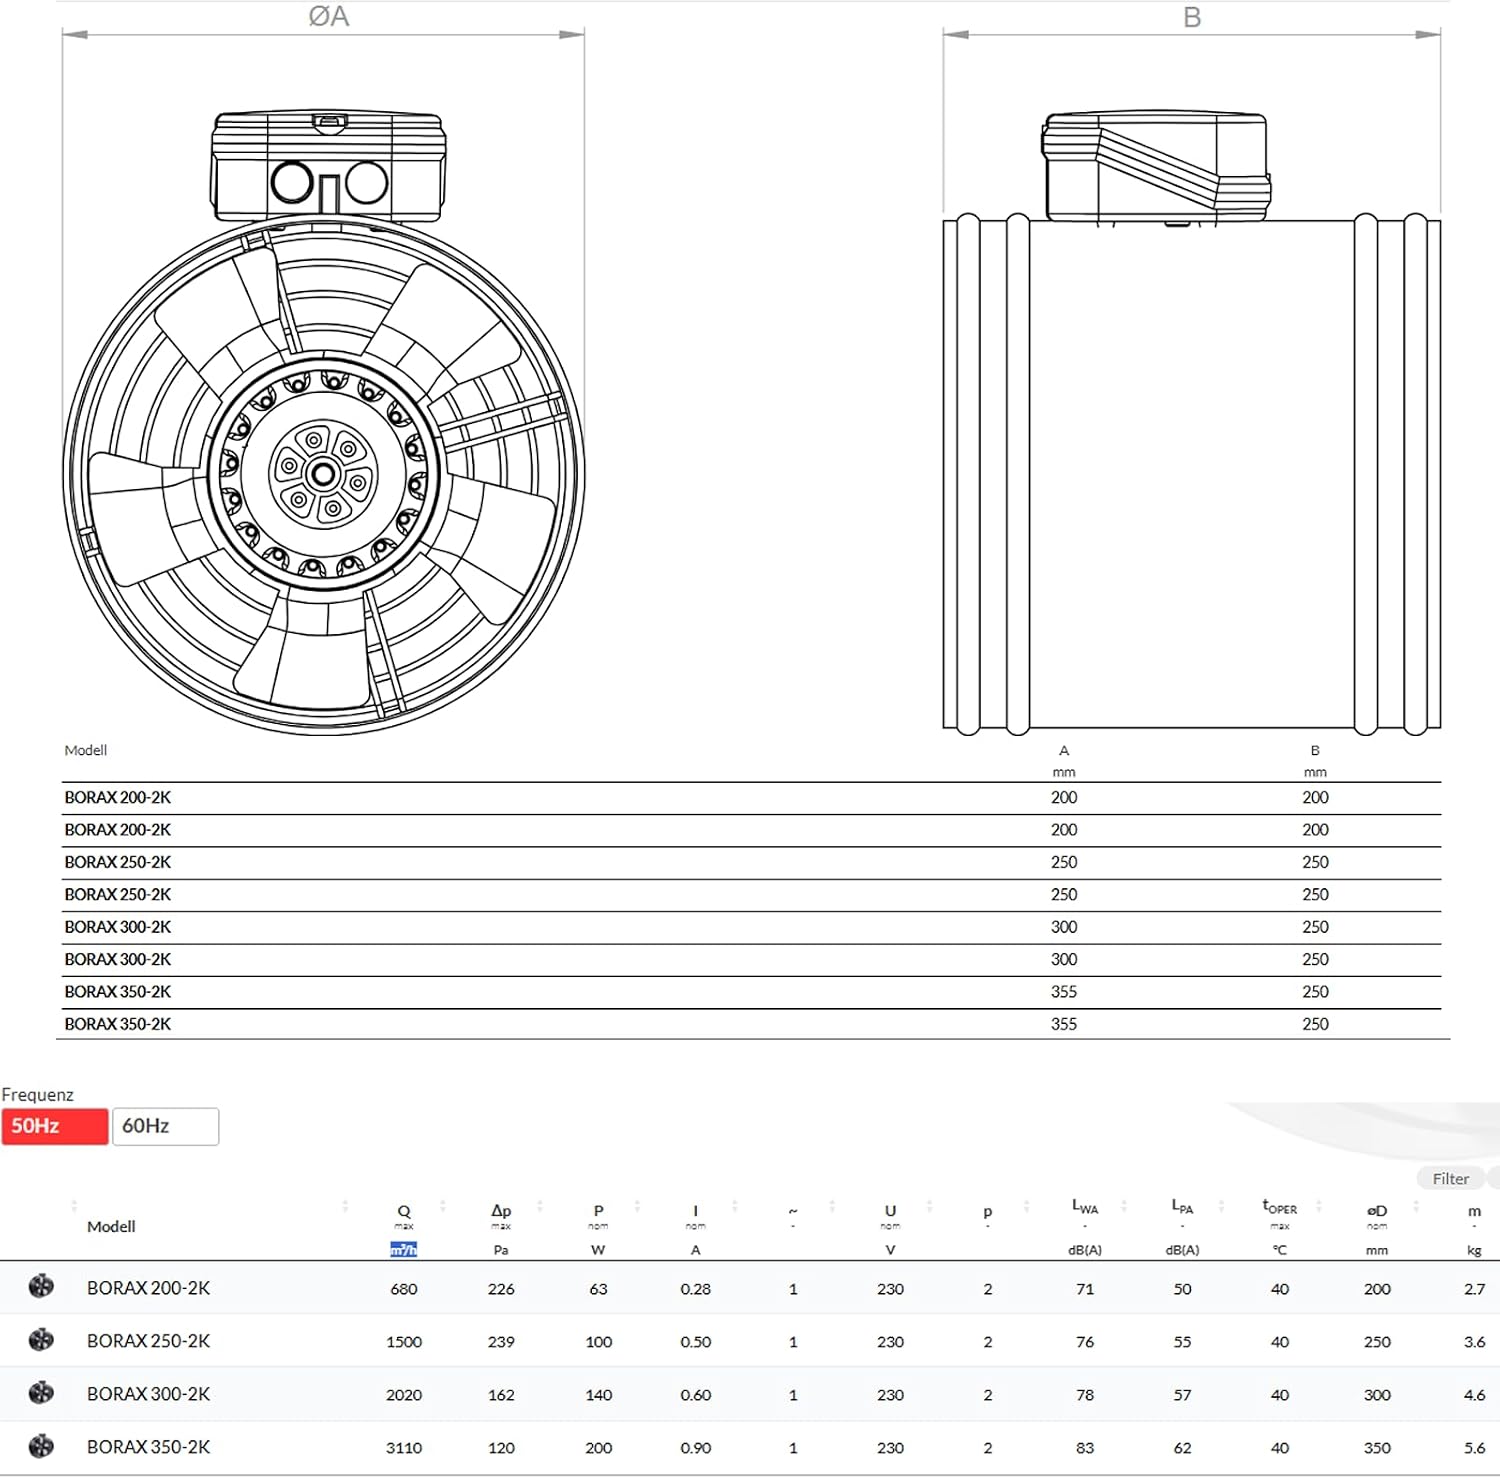The image size is (1500, 1479).
Task: Click the sound power value 71
Action: pos(1085,1289)
